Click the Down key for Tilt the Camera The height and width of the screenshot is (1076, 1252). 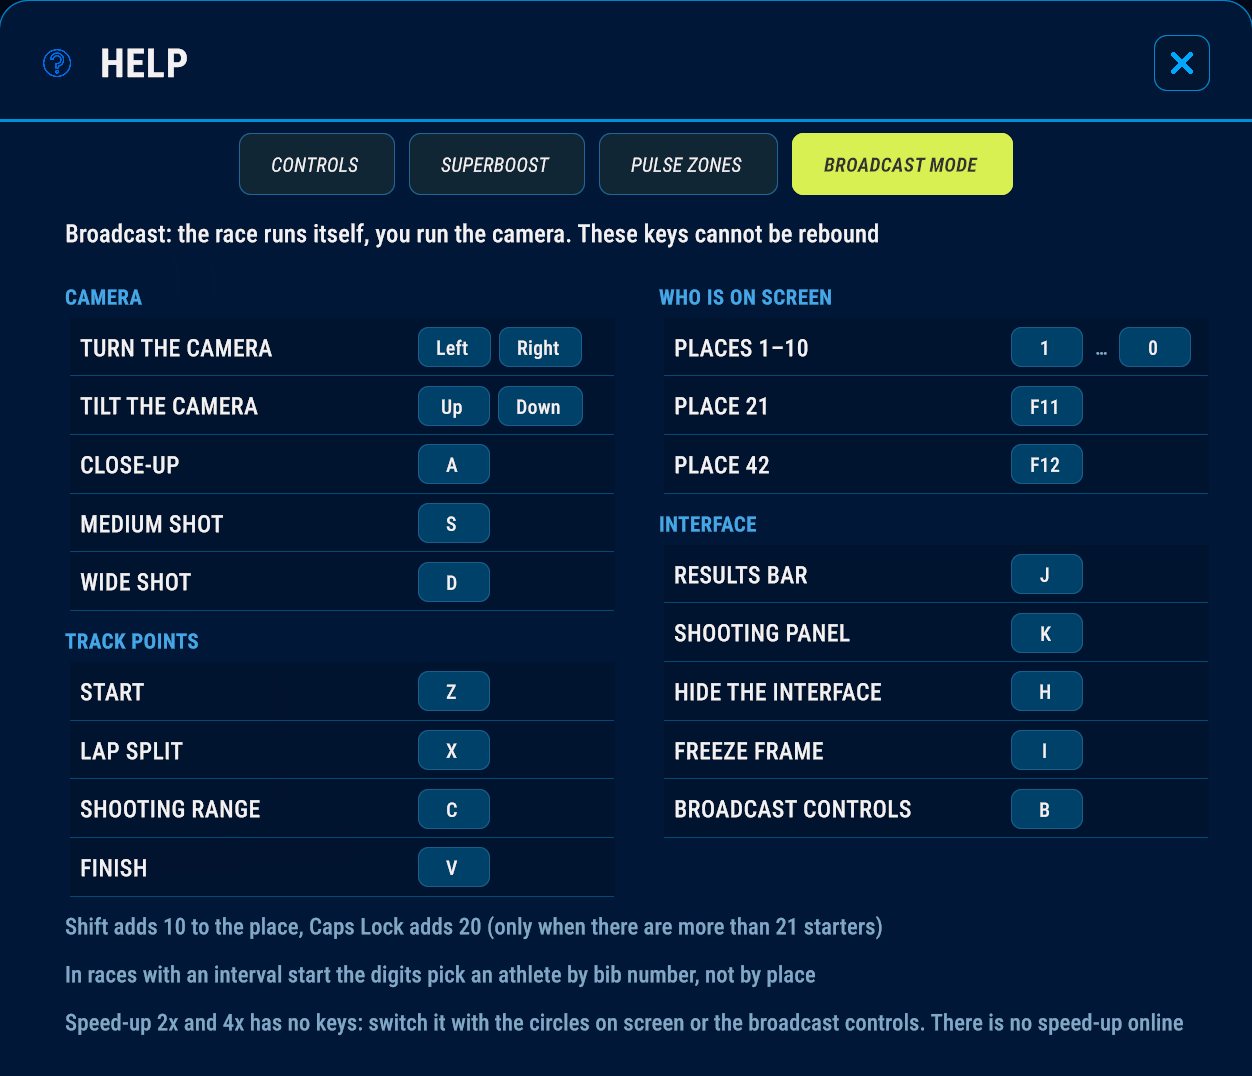[x=540, y=406]
